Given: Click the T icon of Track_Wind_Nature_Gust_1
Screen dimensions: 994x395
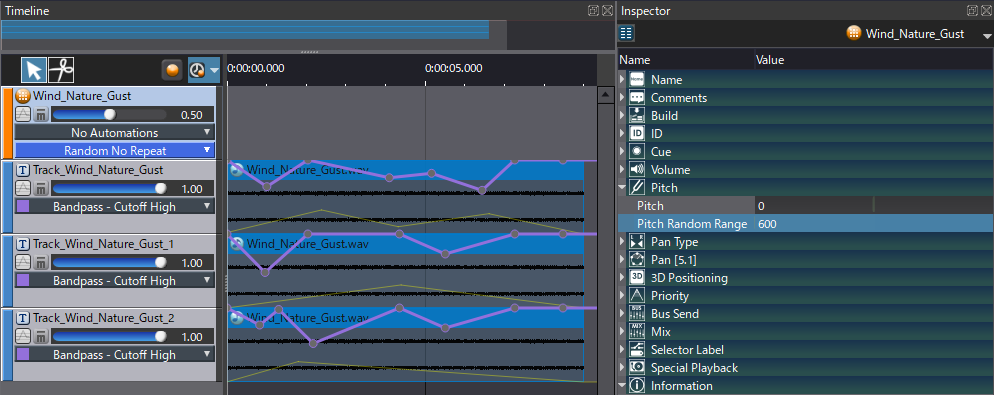Looking at the screenshot, I should coord(23,244).
